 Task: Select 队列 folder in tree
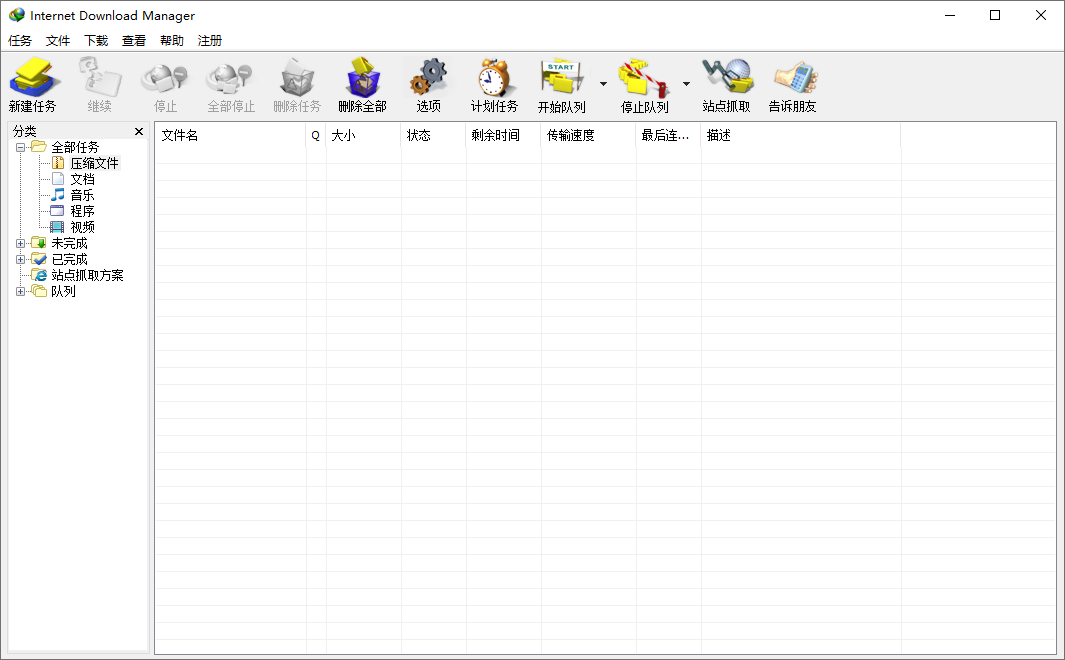(x=63, y=291)
